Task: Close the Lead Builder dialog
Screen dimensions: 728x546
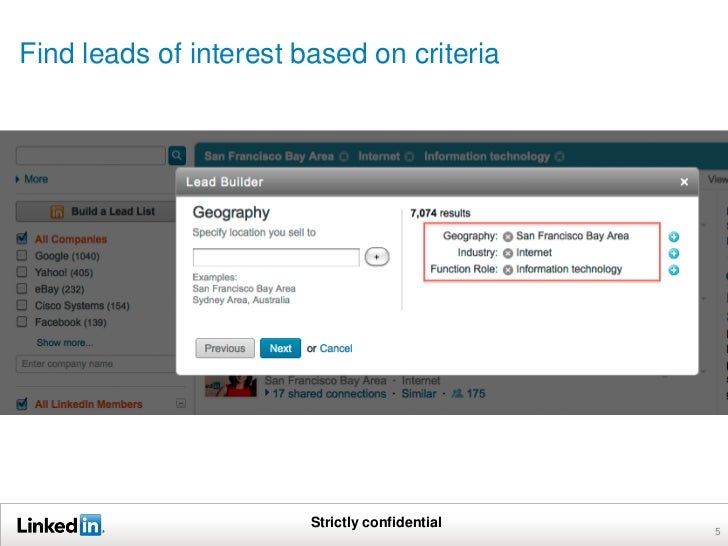Action: (684, 182)
